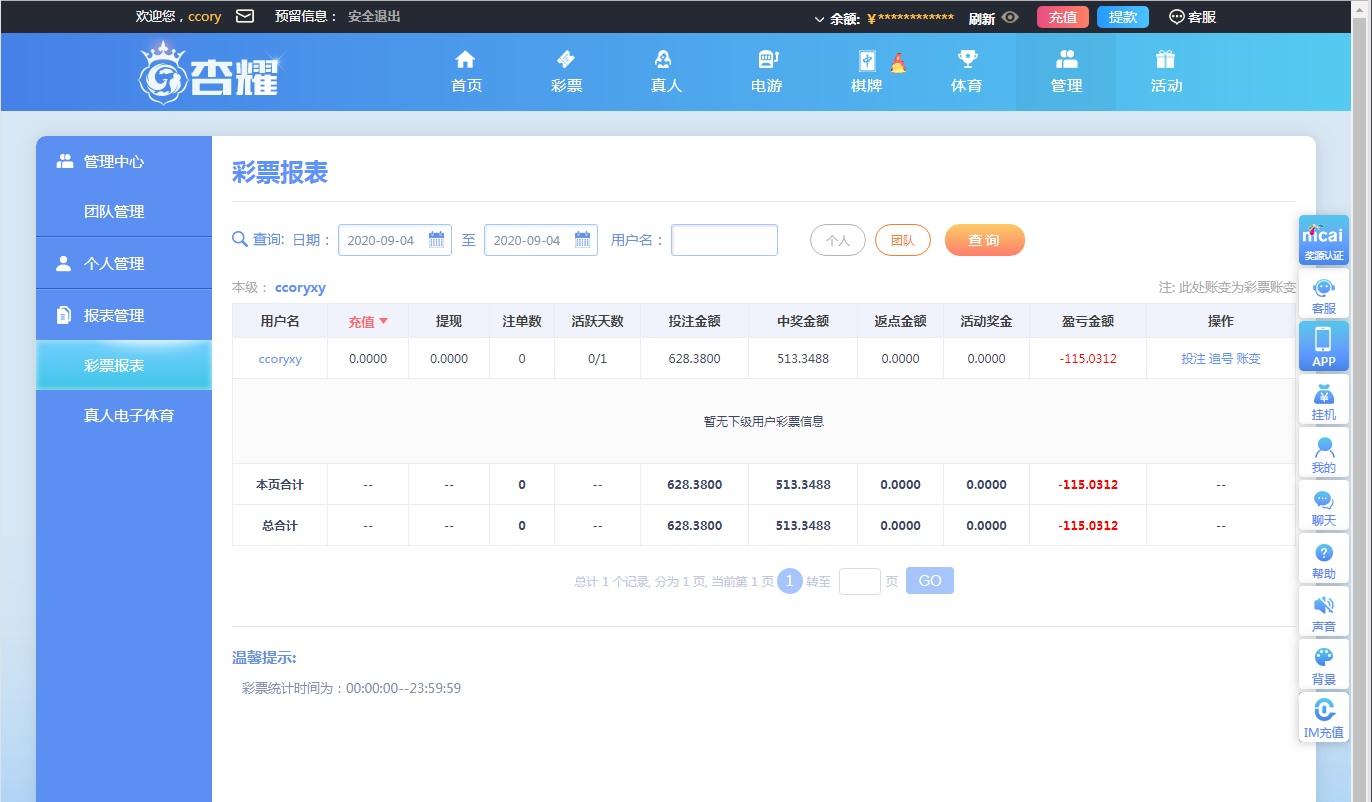Image resolution: width=1372 pixels, height=802 pixels.
Task: Open the 聊天 chat bubble icon
Action: pyautogui.click(x=1323, y=505)
